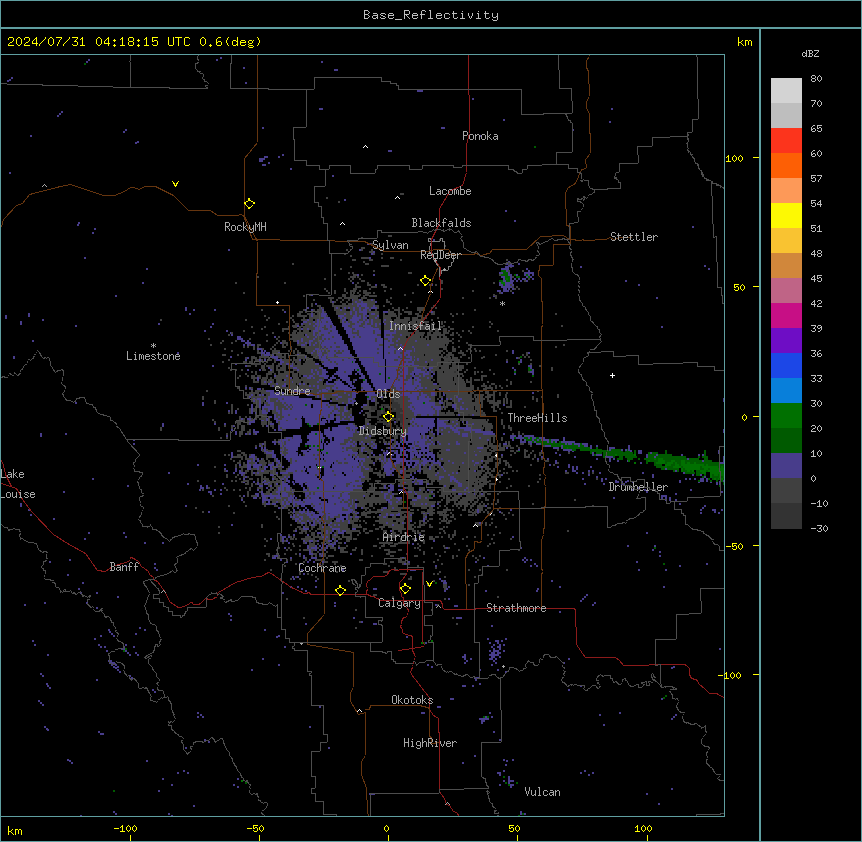
Task: Click the Okotoks city label
Action: click(x=412, y=700)
